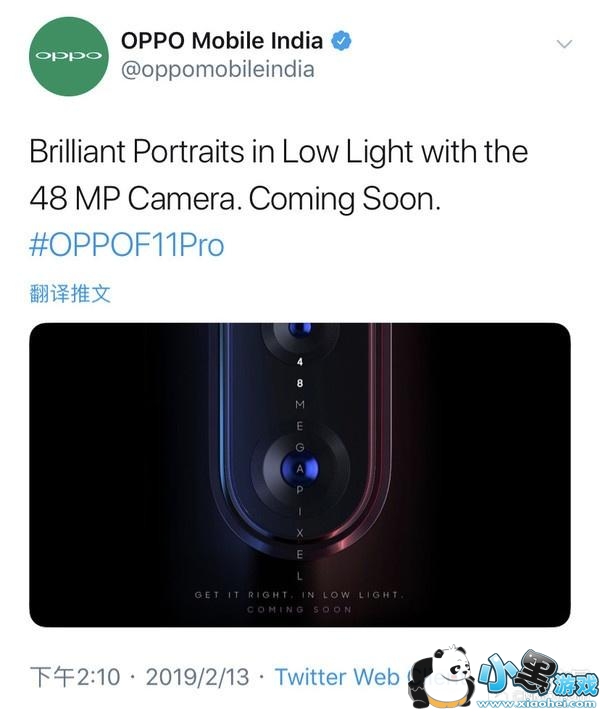
Task: Click the GET IT RIGHT. IN LOW LIGHT. caption
Action: pos(299,595)
